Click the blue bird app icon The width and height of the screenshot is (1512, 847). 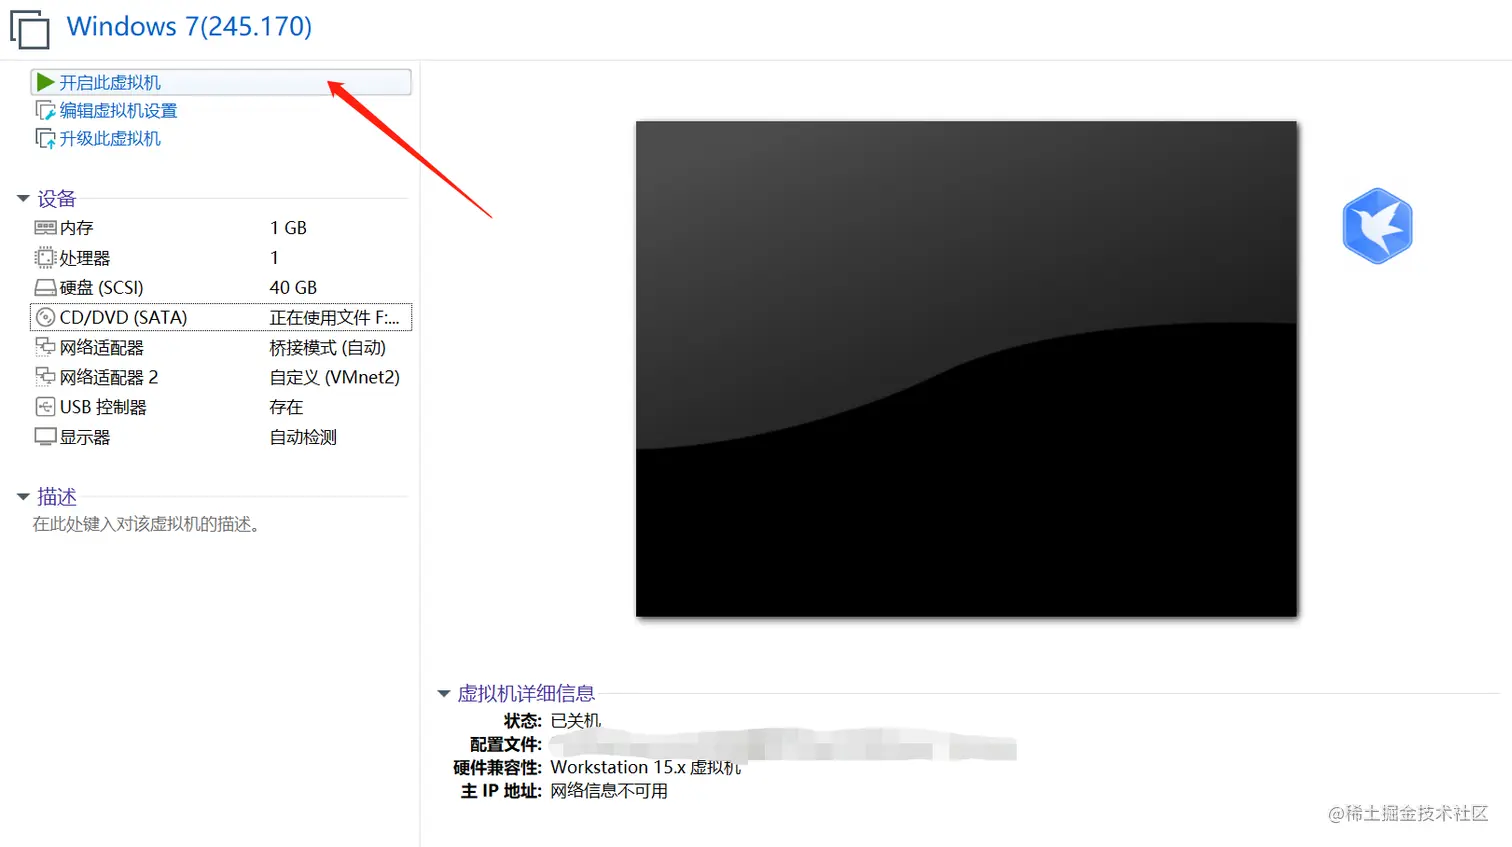[x=1377, y=226]
